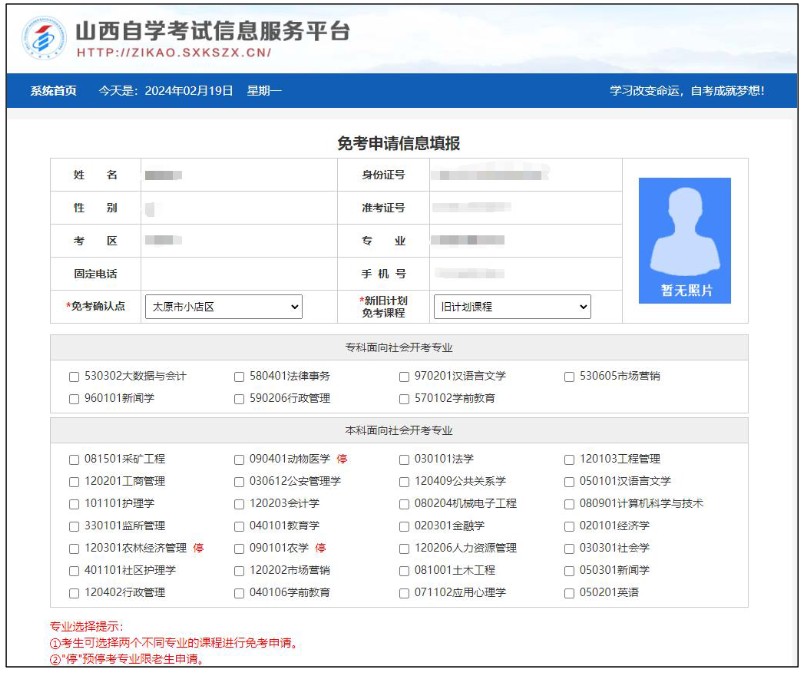Click the 山西自学考试信息服务平台 title
The width and height of the screenshot is (805, 673).
tap(213, 31)
